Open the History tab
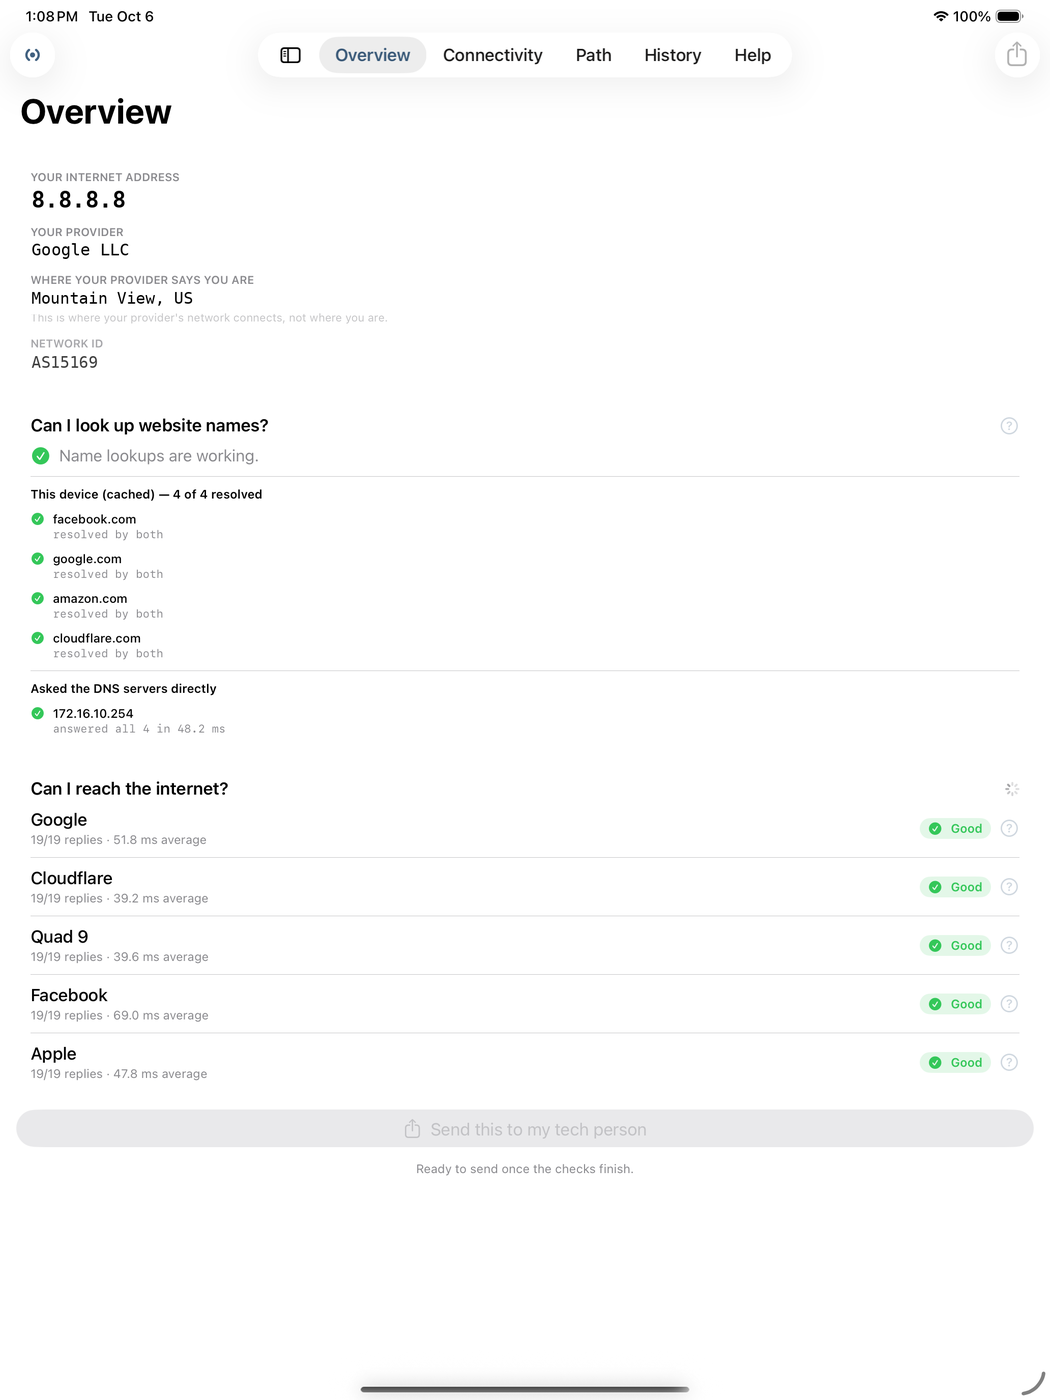The width and height of the screenshot is (1050, 1400). point(673,55)
